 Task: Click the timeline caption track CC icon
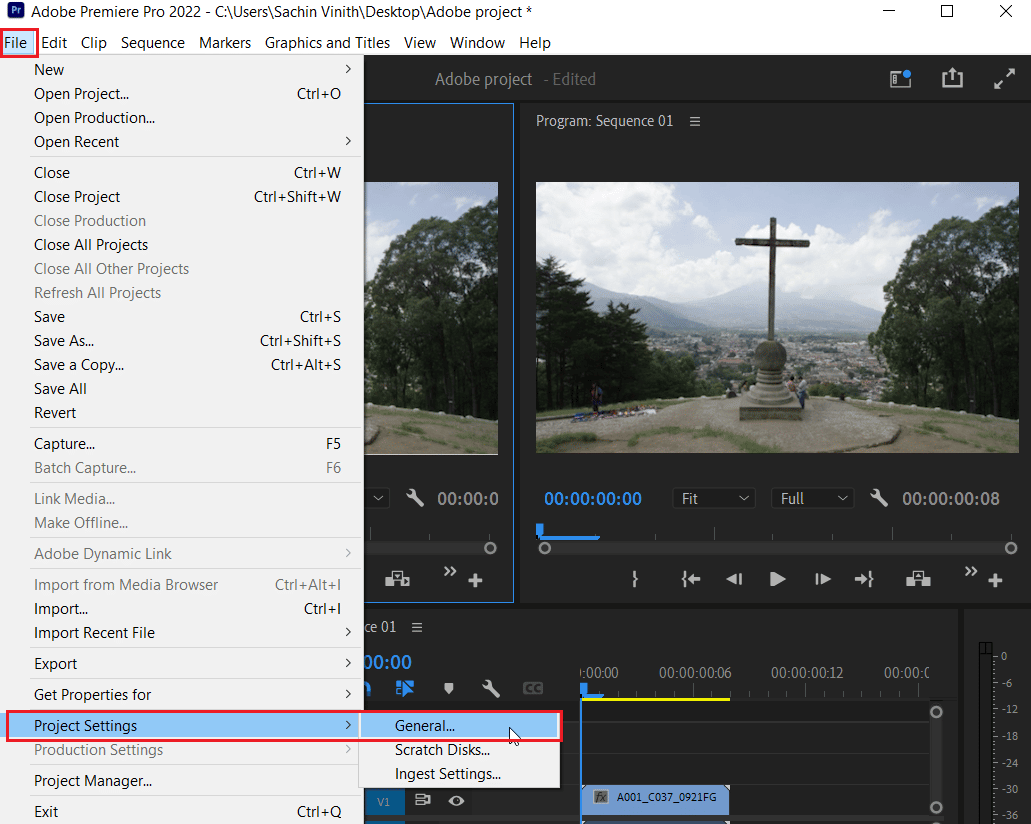[x=533, y=689]
